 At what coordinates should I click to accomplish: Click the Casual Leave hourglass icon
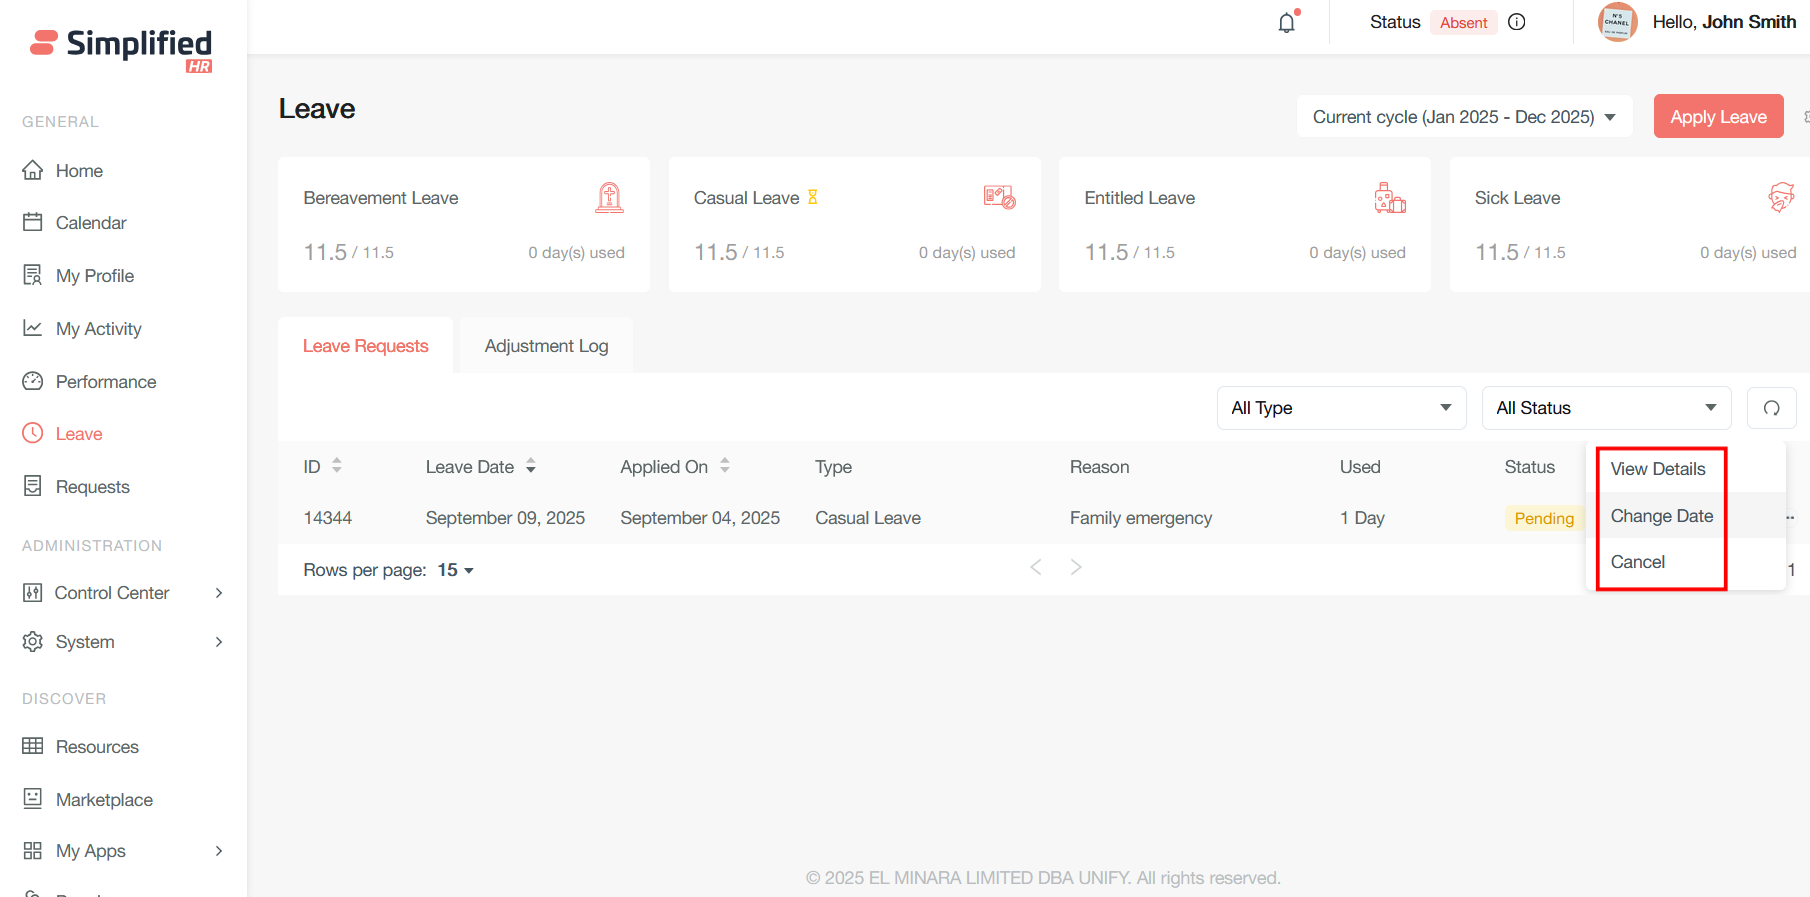(813, 197)
